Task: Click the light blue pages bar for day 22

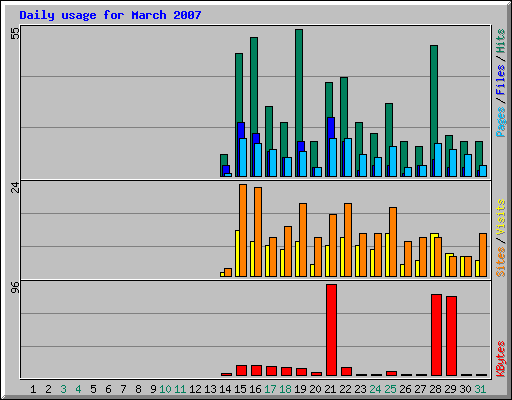Action: [x=348, y=157]
